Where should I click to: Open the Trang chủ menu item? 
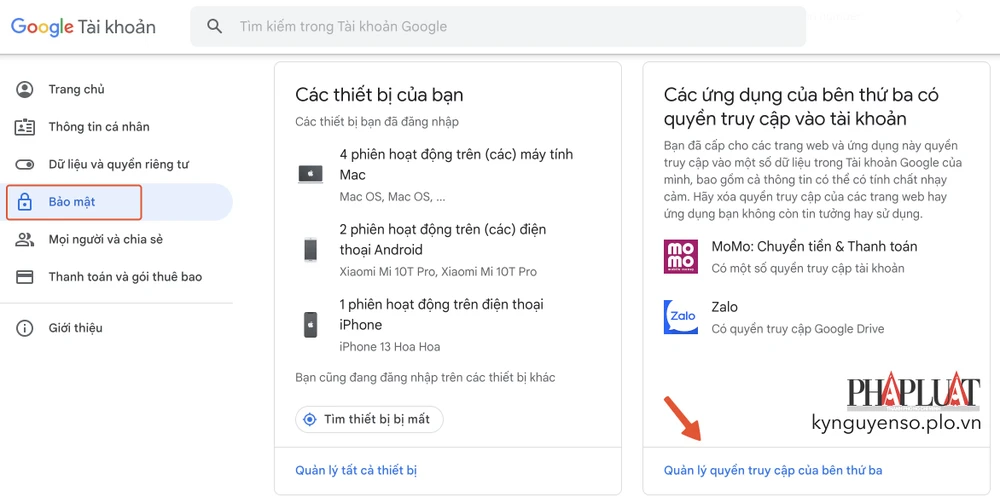point(76,90)
